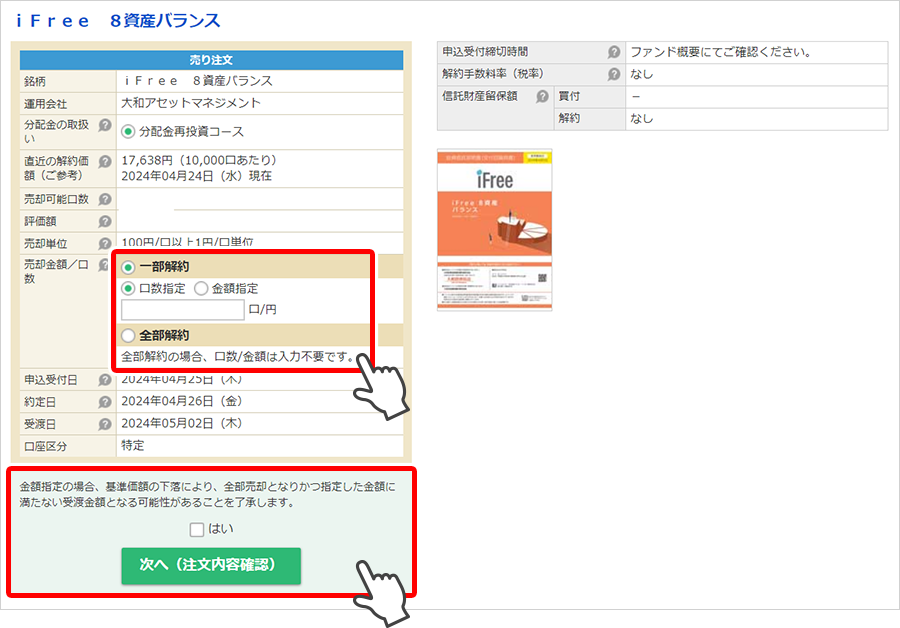Open help icon for 分配金の取扱い
The height and width of the screenshot is (628, 900).
click(x=104, y=125)
